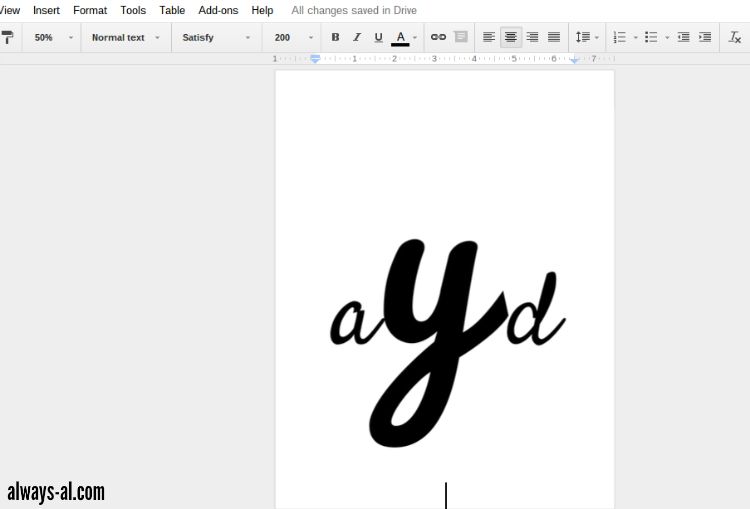The image size is (750, 509).
Task: Click the decrease indent icon
Action: pyautogui.click(x=684, y=37)
